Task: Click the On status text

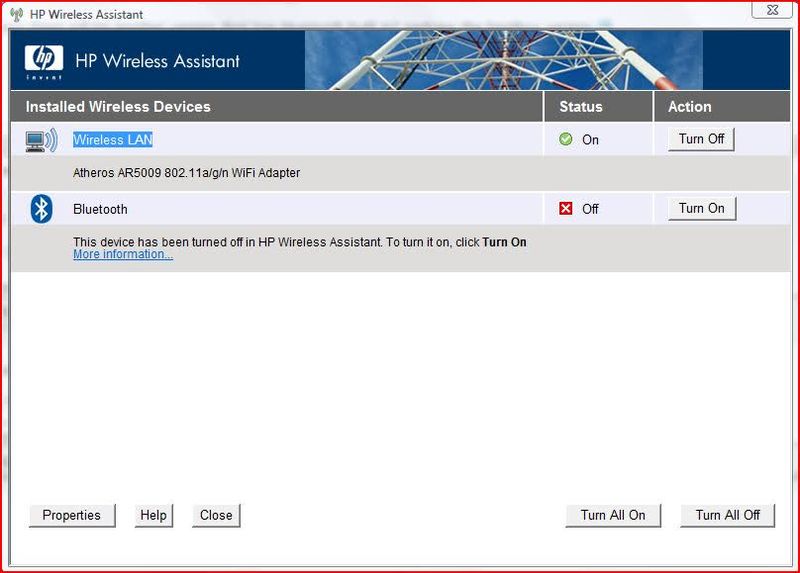Action: point(590,140)
